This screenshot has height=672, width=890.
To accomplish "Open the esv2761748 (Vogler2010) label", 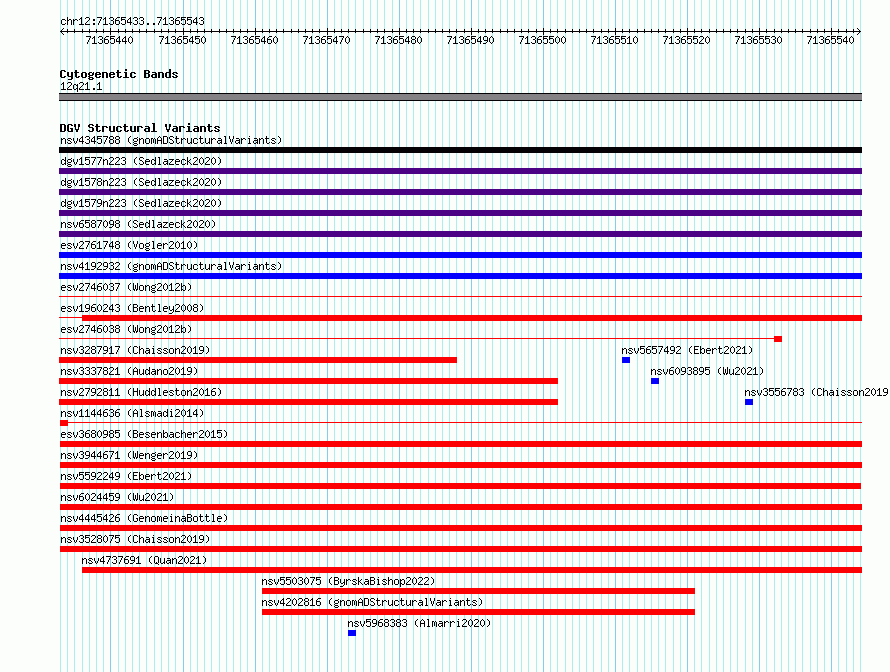I will (129, 245).
